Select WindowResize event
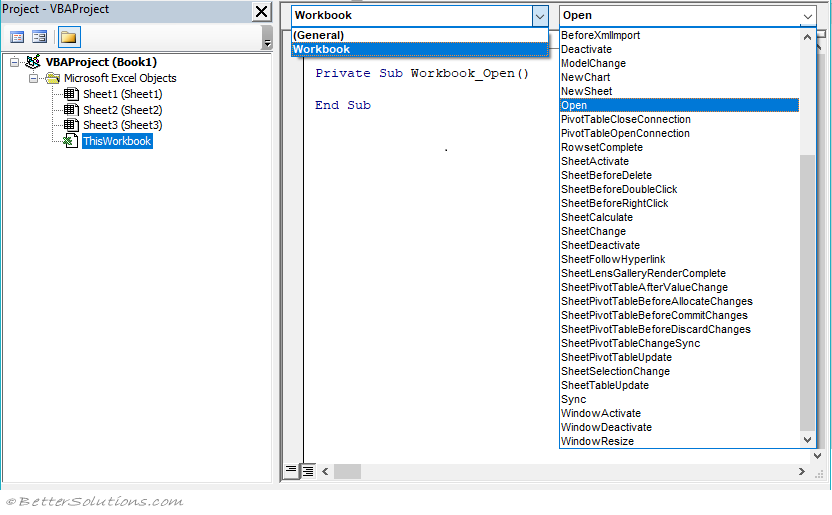Screen dimensions: 832x515 679,441
